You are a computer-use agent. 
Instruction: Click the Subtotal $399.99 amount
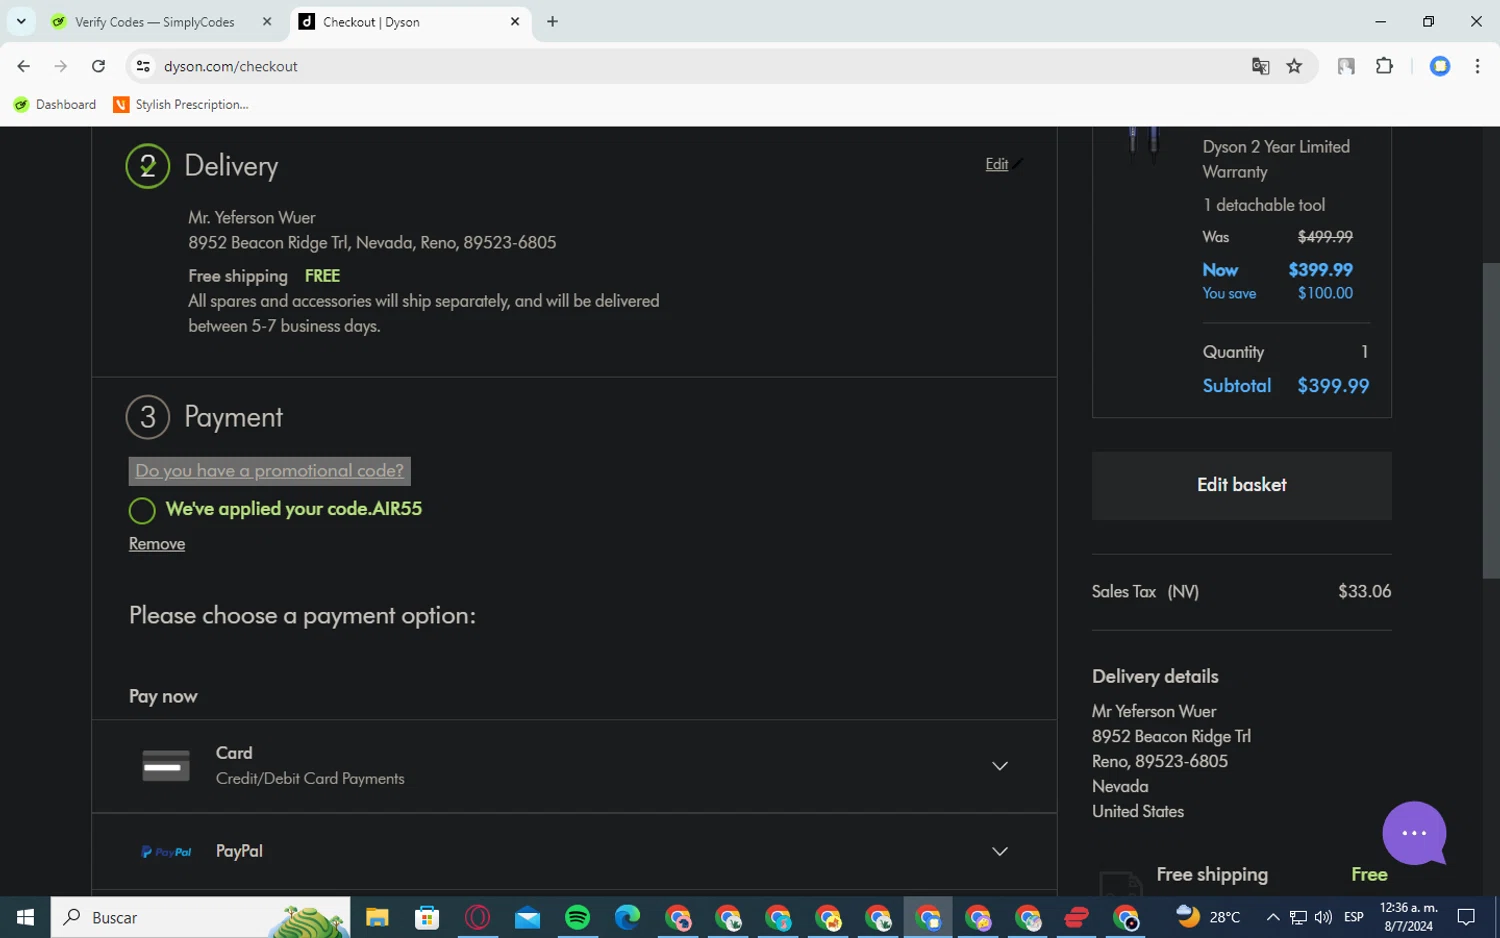[1333, 386]
